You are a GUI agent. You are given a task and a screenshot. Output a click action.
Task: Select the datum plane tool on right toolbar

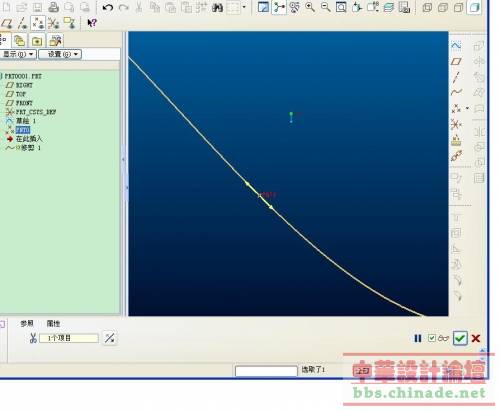456,61
